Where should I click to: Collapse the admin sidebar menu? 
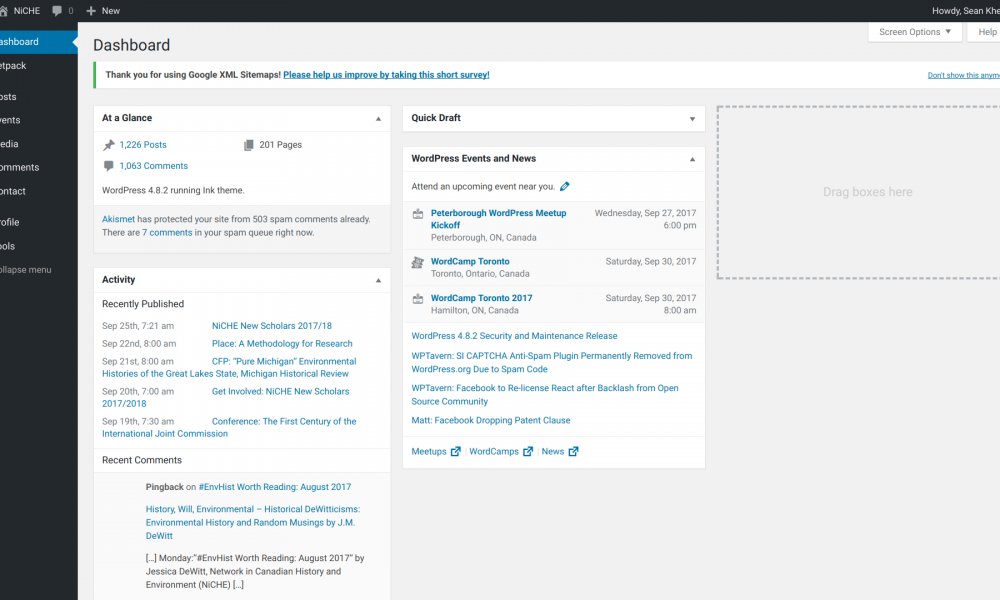26,270
